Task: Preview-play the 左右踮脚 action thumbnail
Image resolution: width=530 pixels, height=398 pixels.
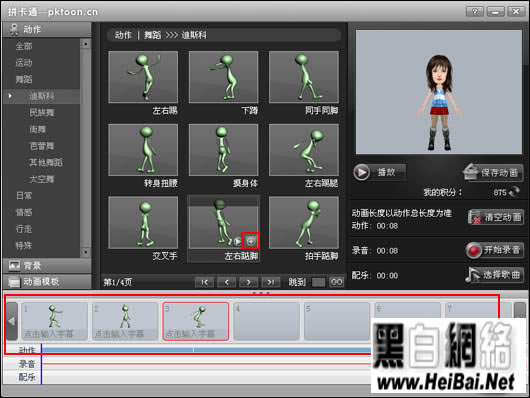Action: coord(238,241)
